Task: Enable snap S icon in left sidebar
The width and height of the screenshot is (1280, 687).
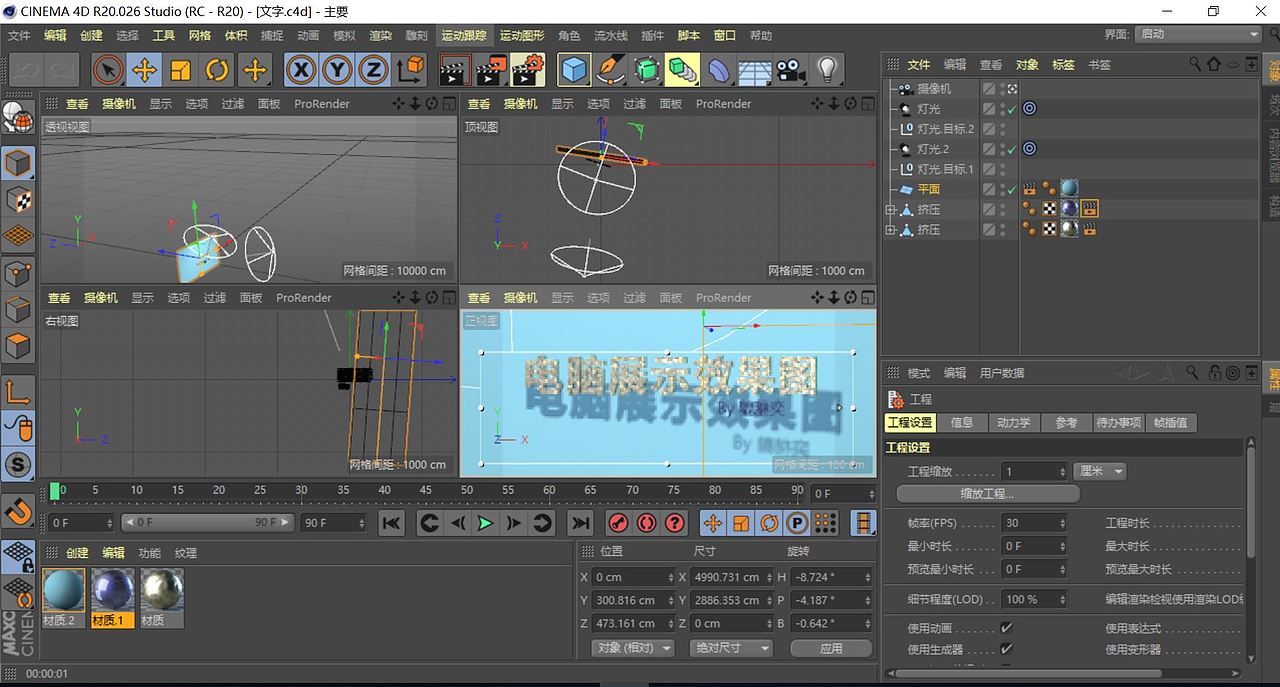Action: pos(19,464)
